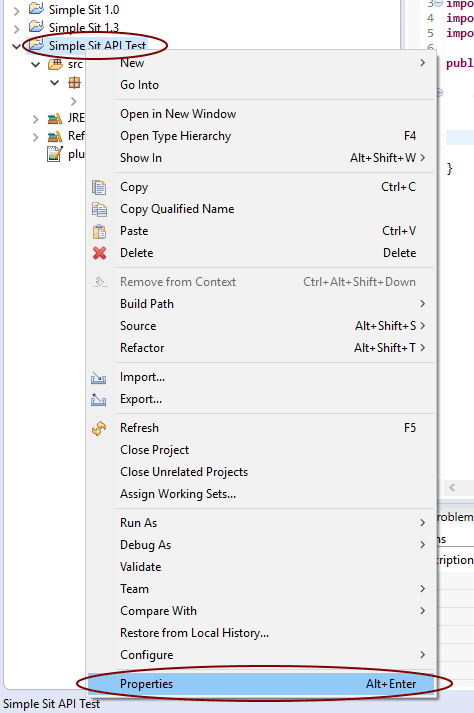Select the Simple Sit 1.3 tree label

point(84,28)
